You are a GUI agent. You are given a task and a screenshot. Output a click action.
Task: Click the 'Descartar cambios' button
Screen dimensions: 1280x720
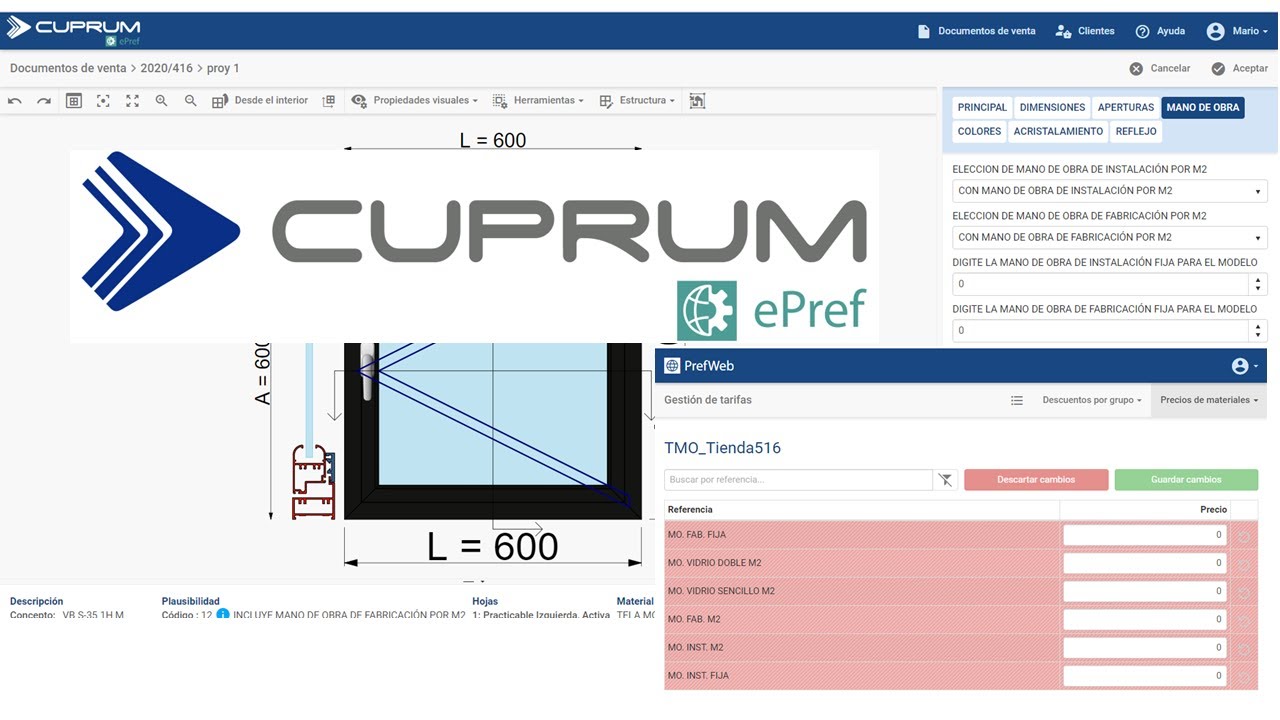point(1036,480)
